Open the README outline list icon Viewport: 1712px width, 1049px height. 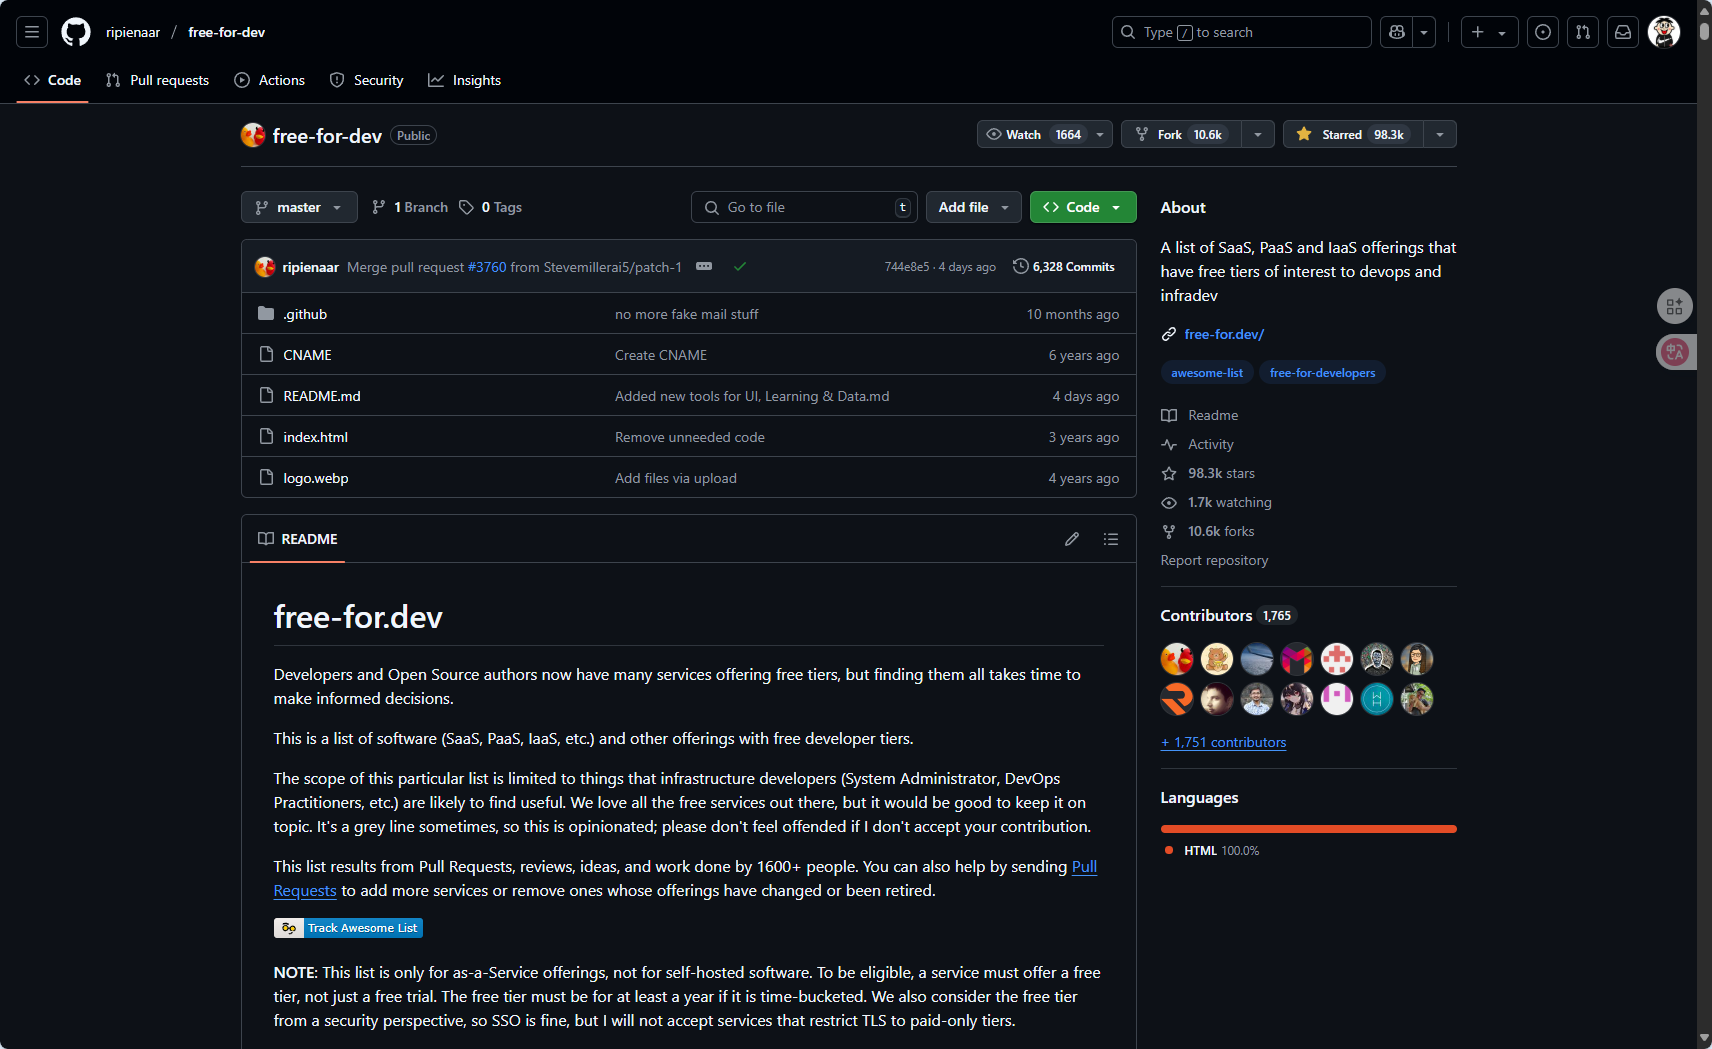coord(1111,539)
